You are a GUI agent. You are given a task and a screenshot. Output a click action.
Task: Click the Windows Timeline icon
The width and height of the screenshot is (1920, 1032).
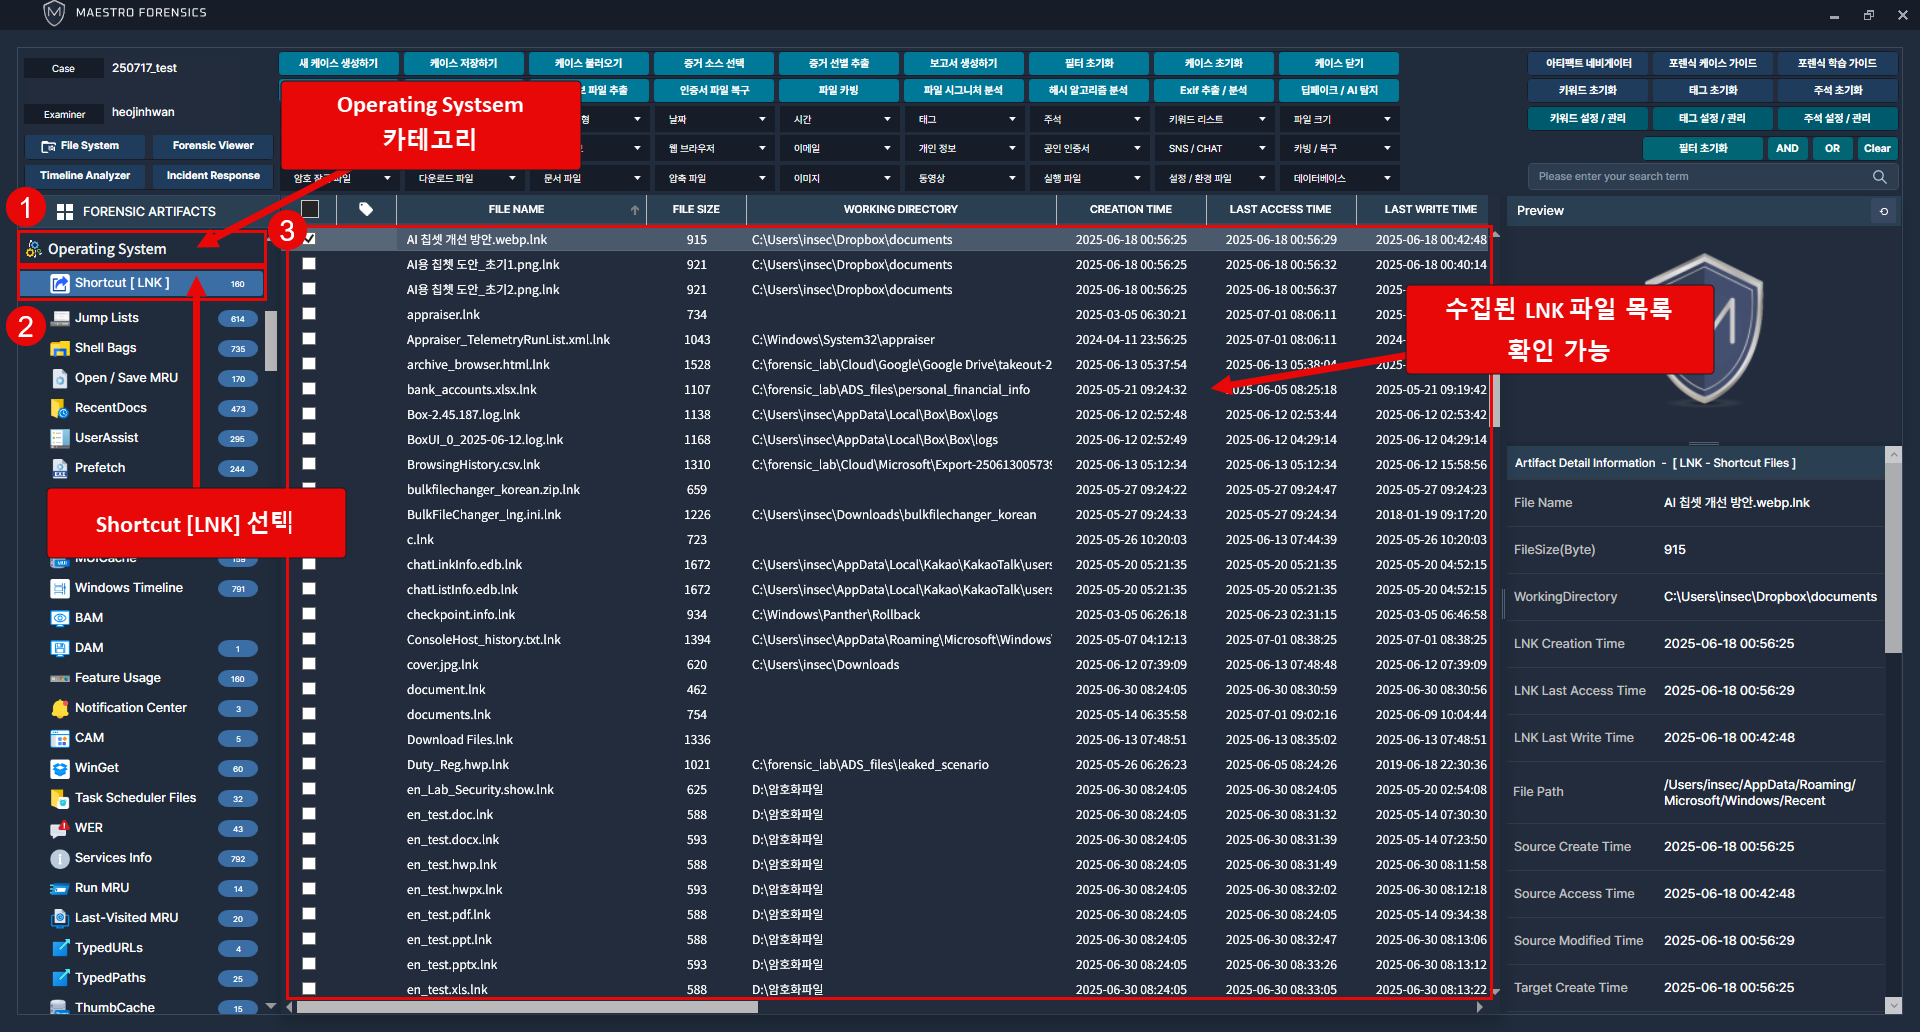59,588
